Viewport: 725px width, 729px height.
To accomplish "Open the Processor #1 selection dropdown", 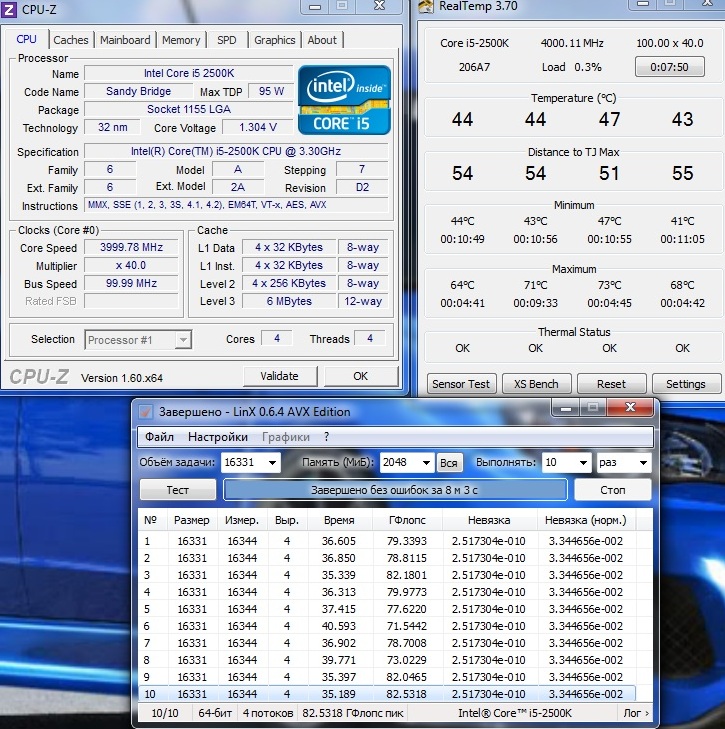I will [138, 340].
